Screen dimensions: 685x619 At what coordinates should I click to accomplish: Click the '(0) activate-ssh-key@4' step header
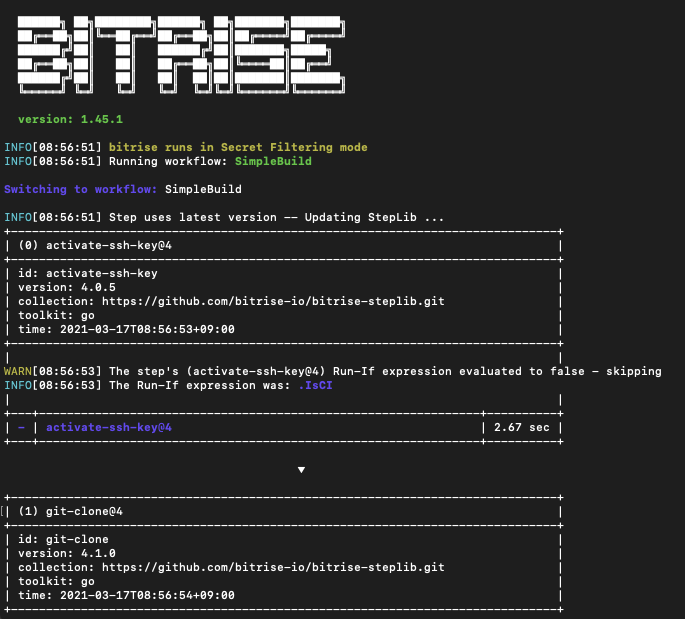95,245
